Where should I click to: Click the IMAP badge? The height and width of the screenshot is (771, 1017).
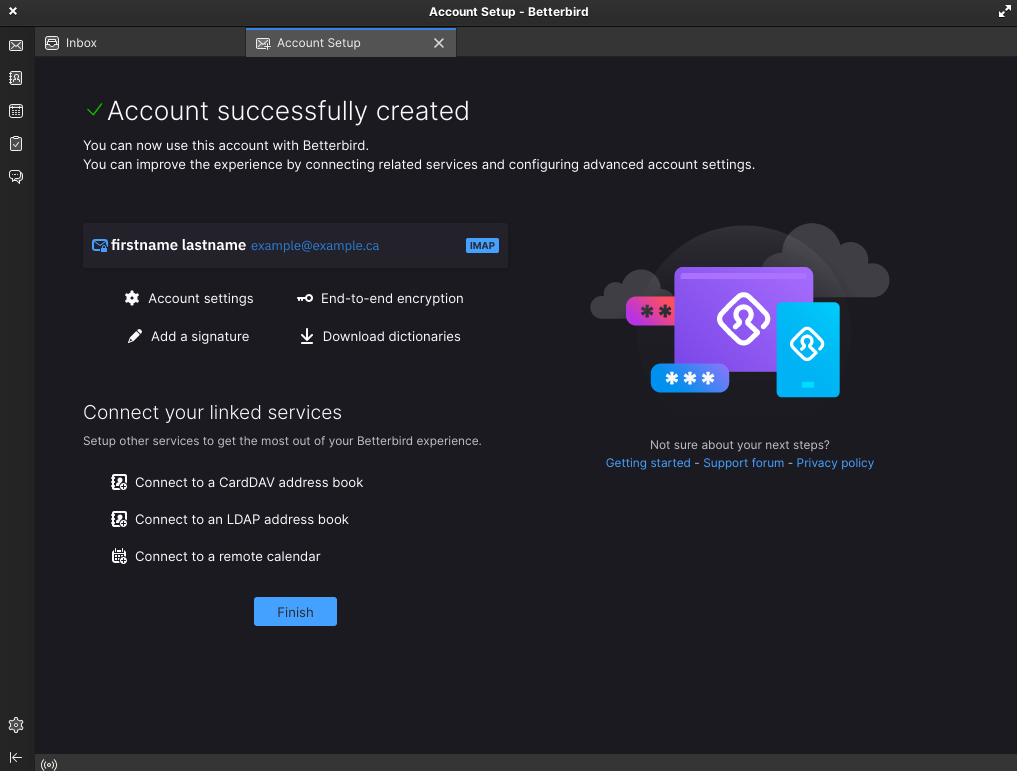(482, 245)
